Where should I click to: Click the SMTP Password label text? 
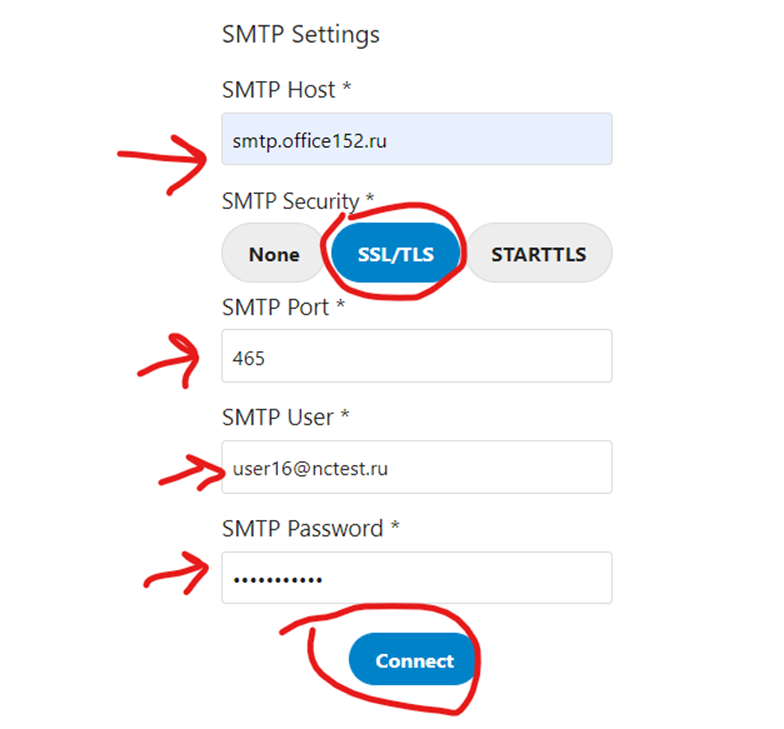(x=302, y=528)
